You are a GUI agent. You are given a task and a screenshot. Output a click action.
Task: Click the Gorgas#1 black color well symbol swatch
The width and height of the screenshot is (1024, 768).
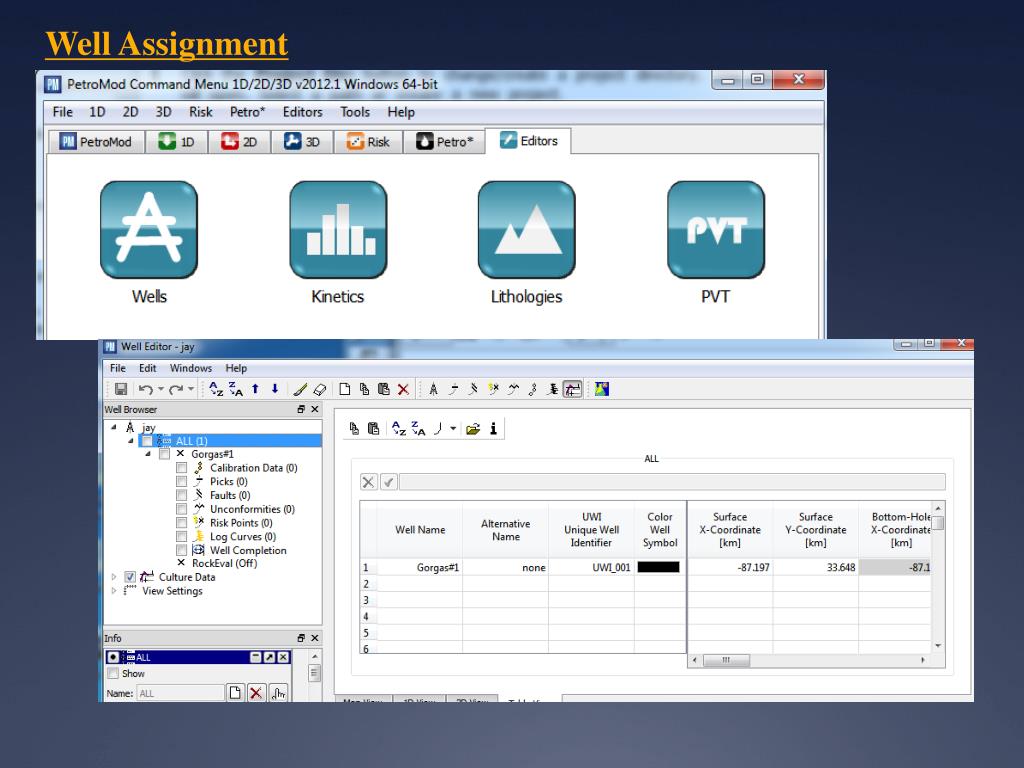(658, 567)
